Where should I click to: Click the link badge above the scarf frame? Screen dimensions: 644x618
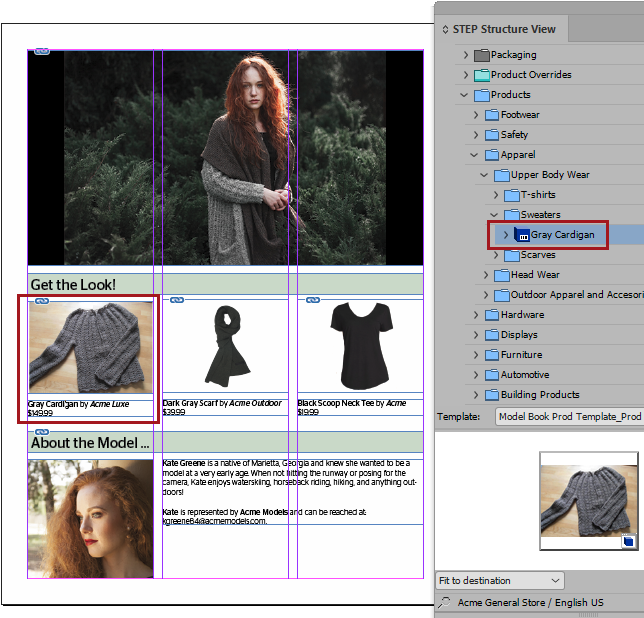click(x=177, y=300)
